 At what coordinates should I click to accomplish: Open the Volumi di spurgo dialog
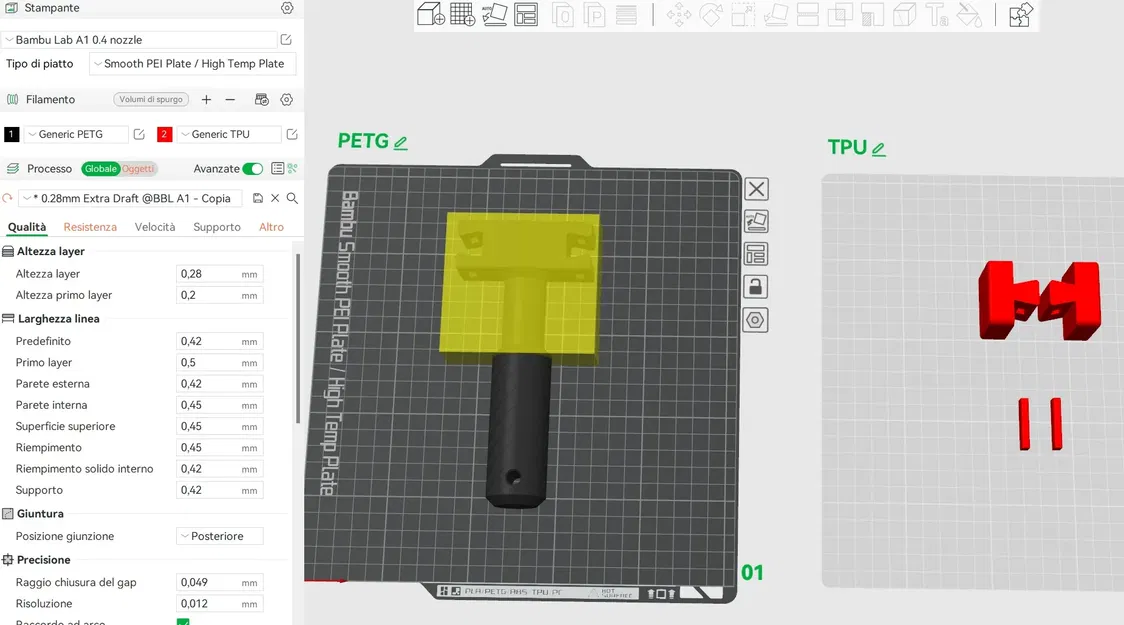(x=150, y=99)
